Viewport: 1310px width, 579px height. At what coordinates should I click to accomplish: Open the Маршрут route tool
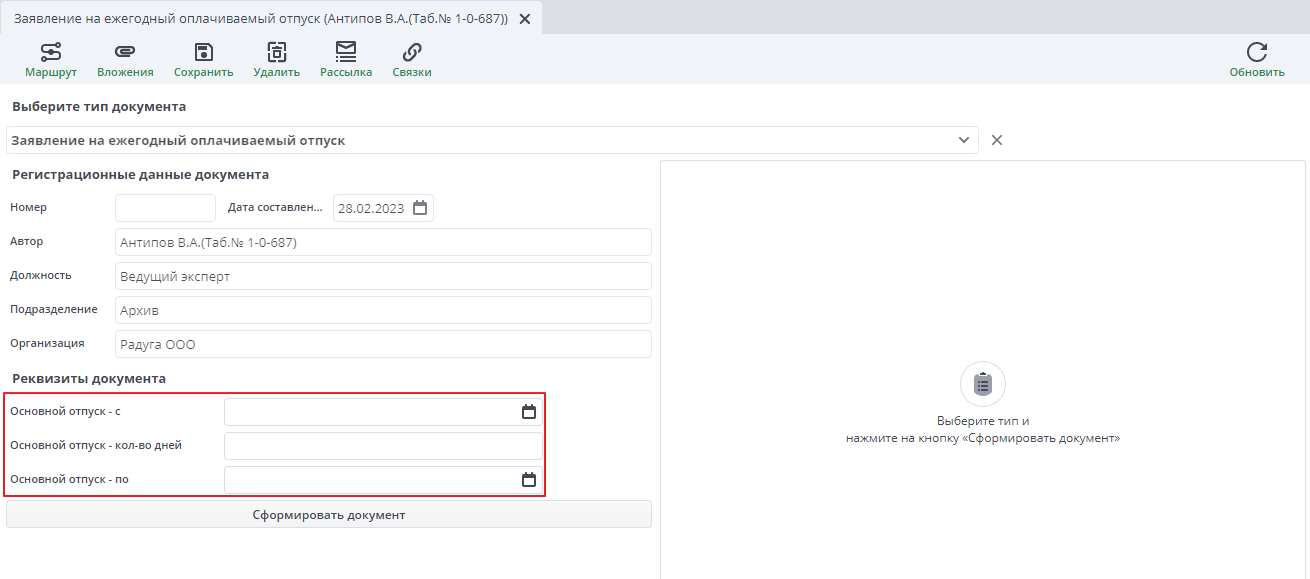[51, 60]
